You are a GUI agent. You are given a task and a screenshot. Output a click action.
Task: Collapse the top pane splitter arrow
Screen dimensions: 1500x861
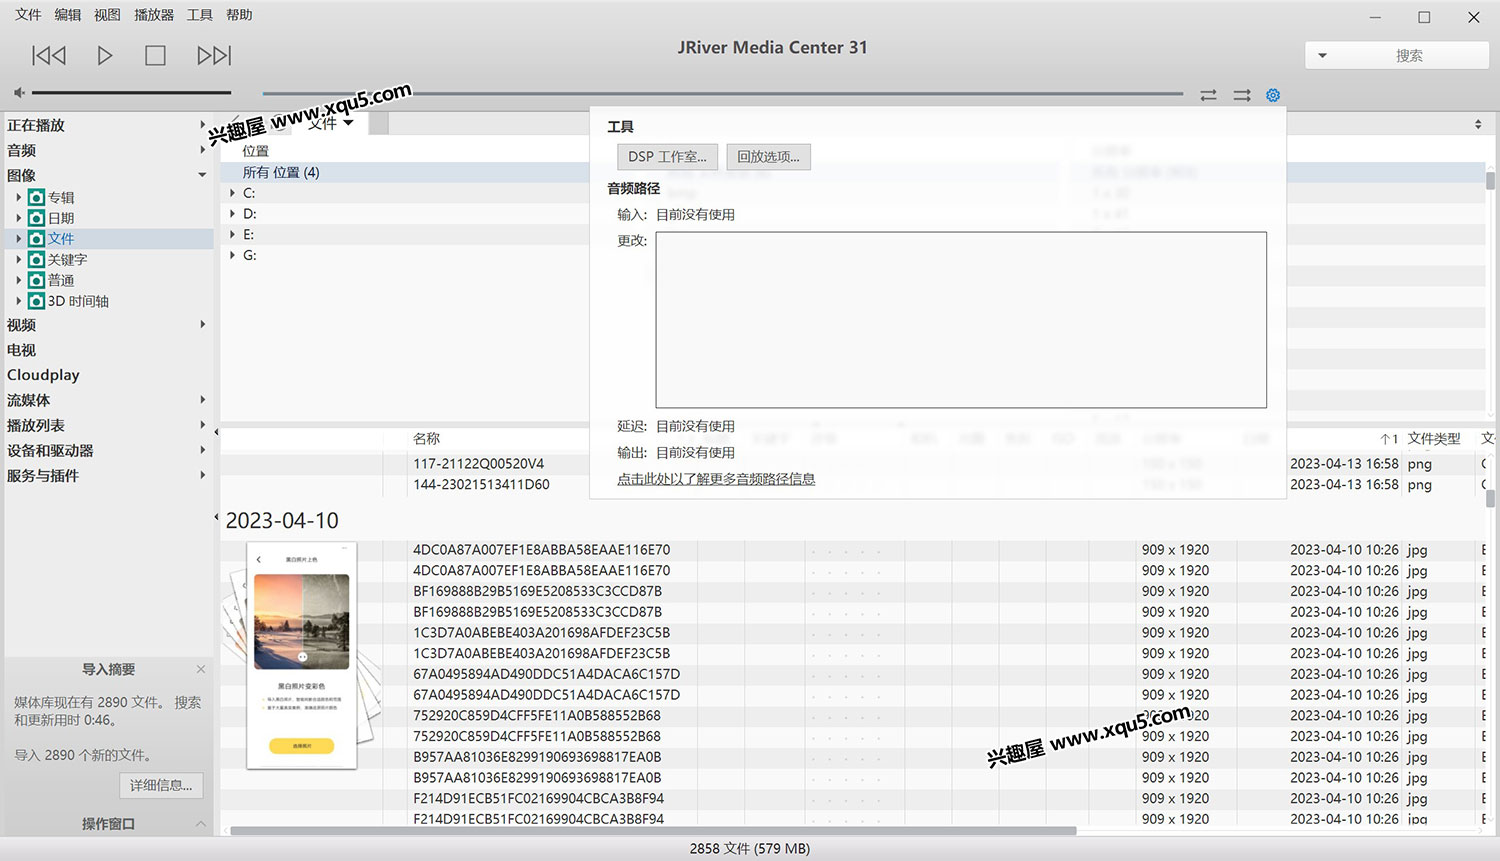click(x=216, y=432)
